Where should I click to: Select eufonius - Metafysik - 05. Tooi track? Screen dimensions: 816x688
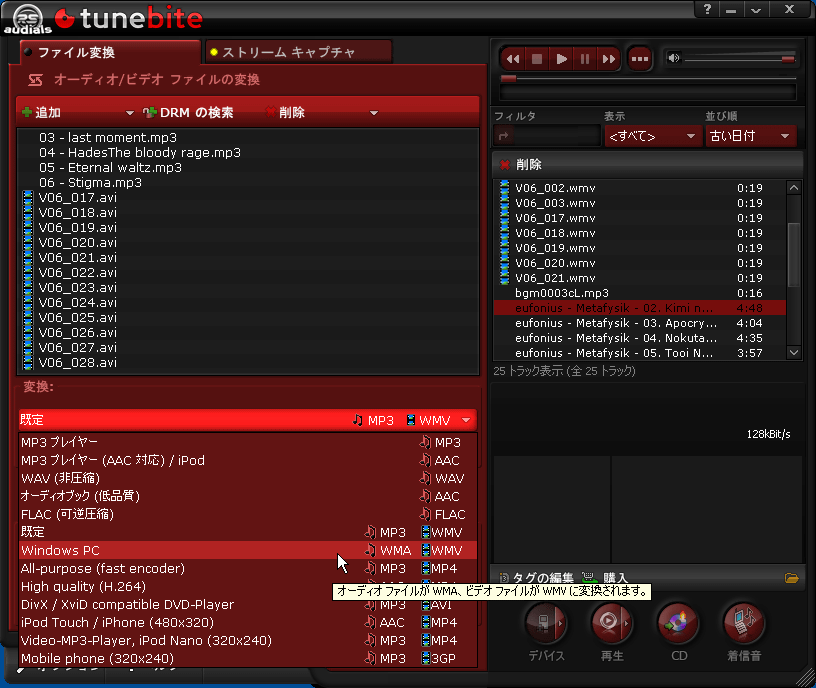click(639, 353)
